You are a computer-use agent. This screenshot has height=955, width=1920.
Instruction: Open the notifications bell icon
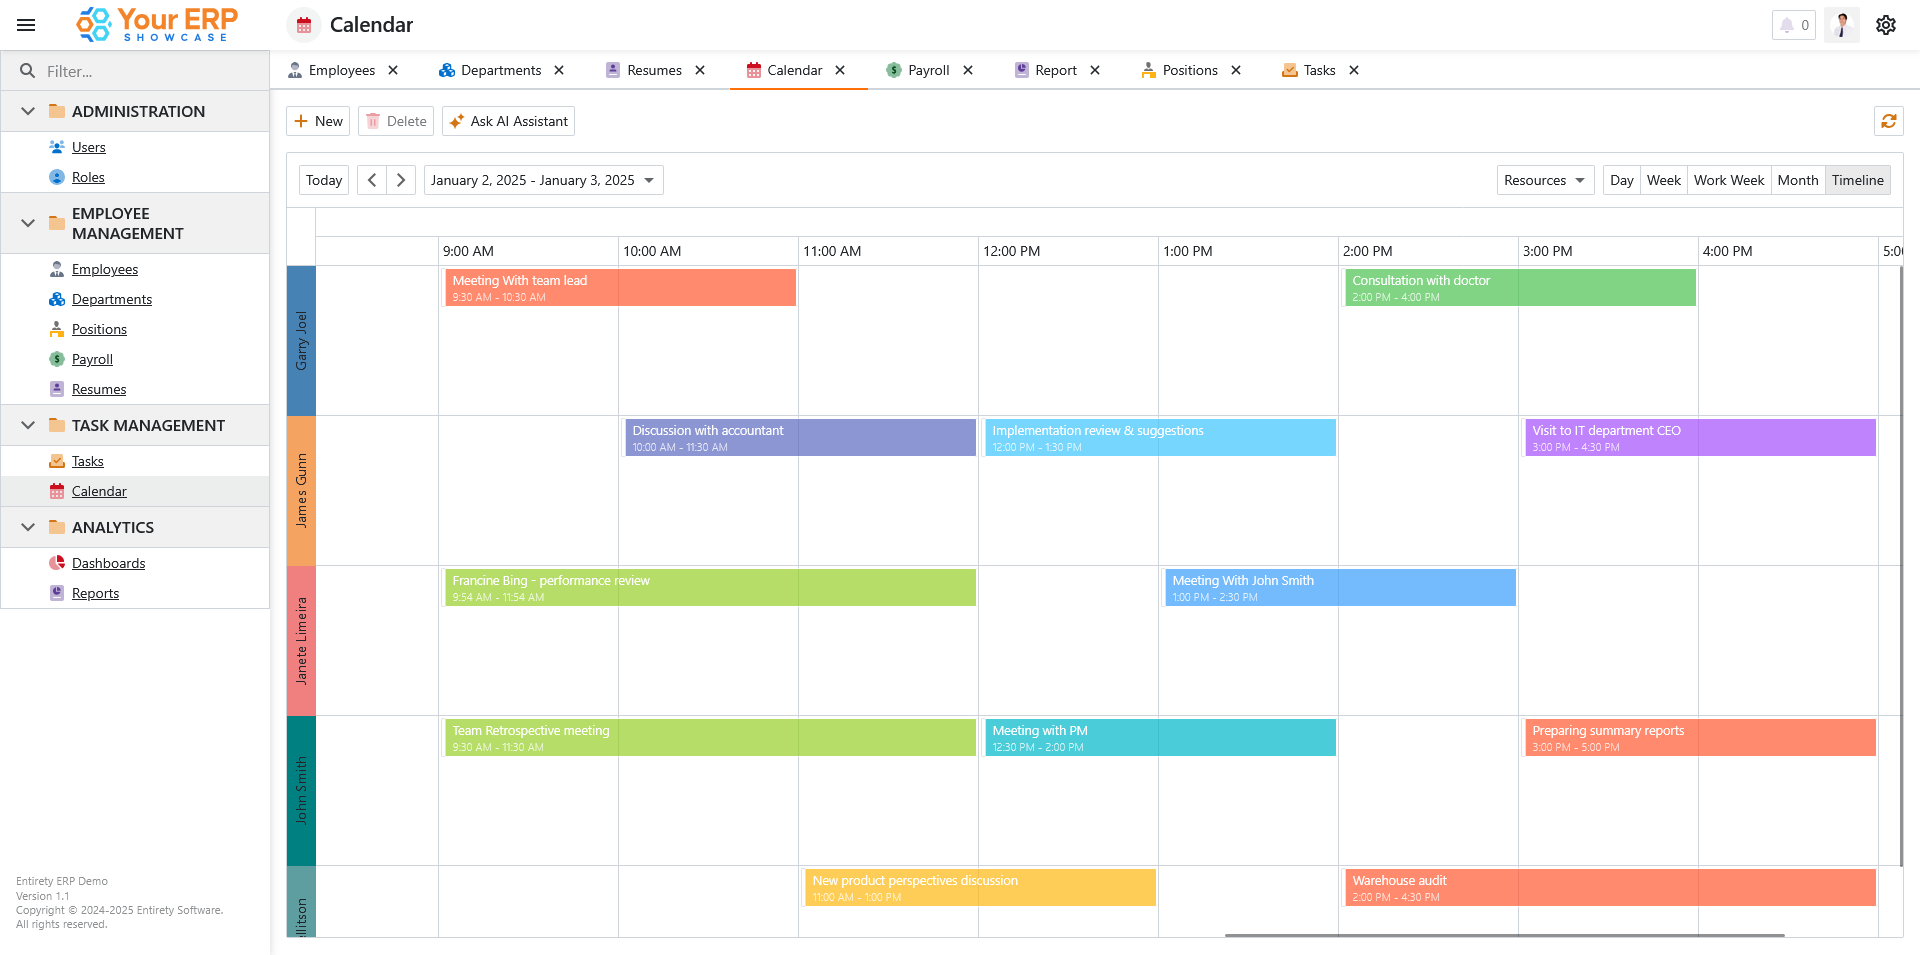coord(1787,25)
